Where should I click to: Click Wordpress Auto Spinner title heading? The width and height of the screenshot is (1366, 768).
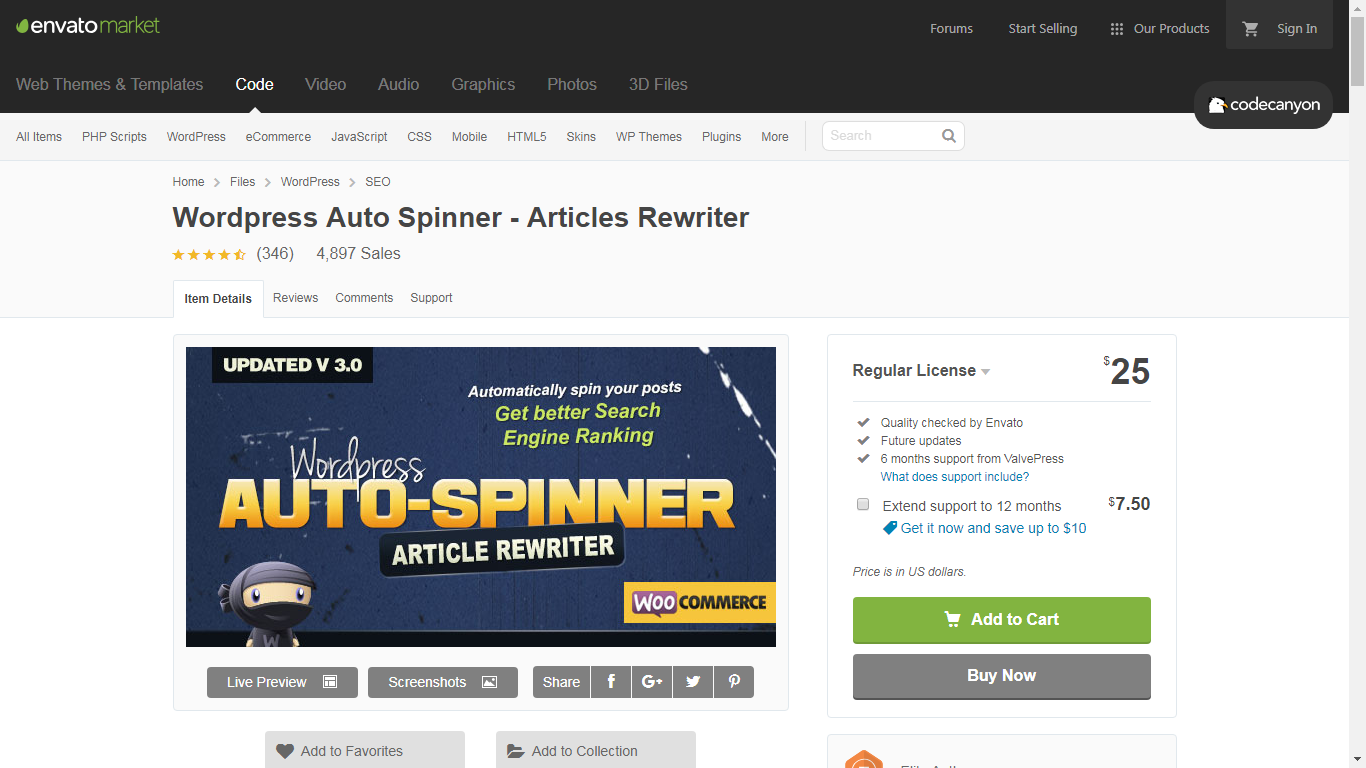(x=461, y=218)
